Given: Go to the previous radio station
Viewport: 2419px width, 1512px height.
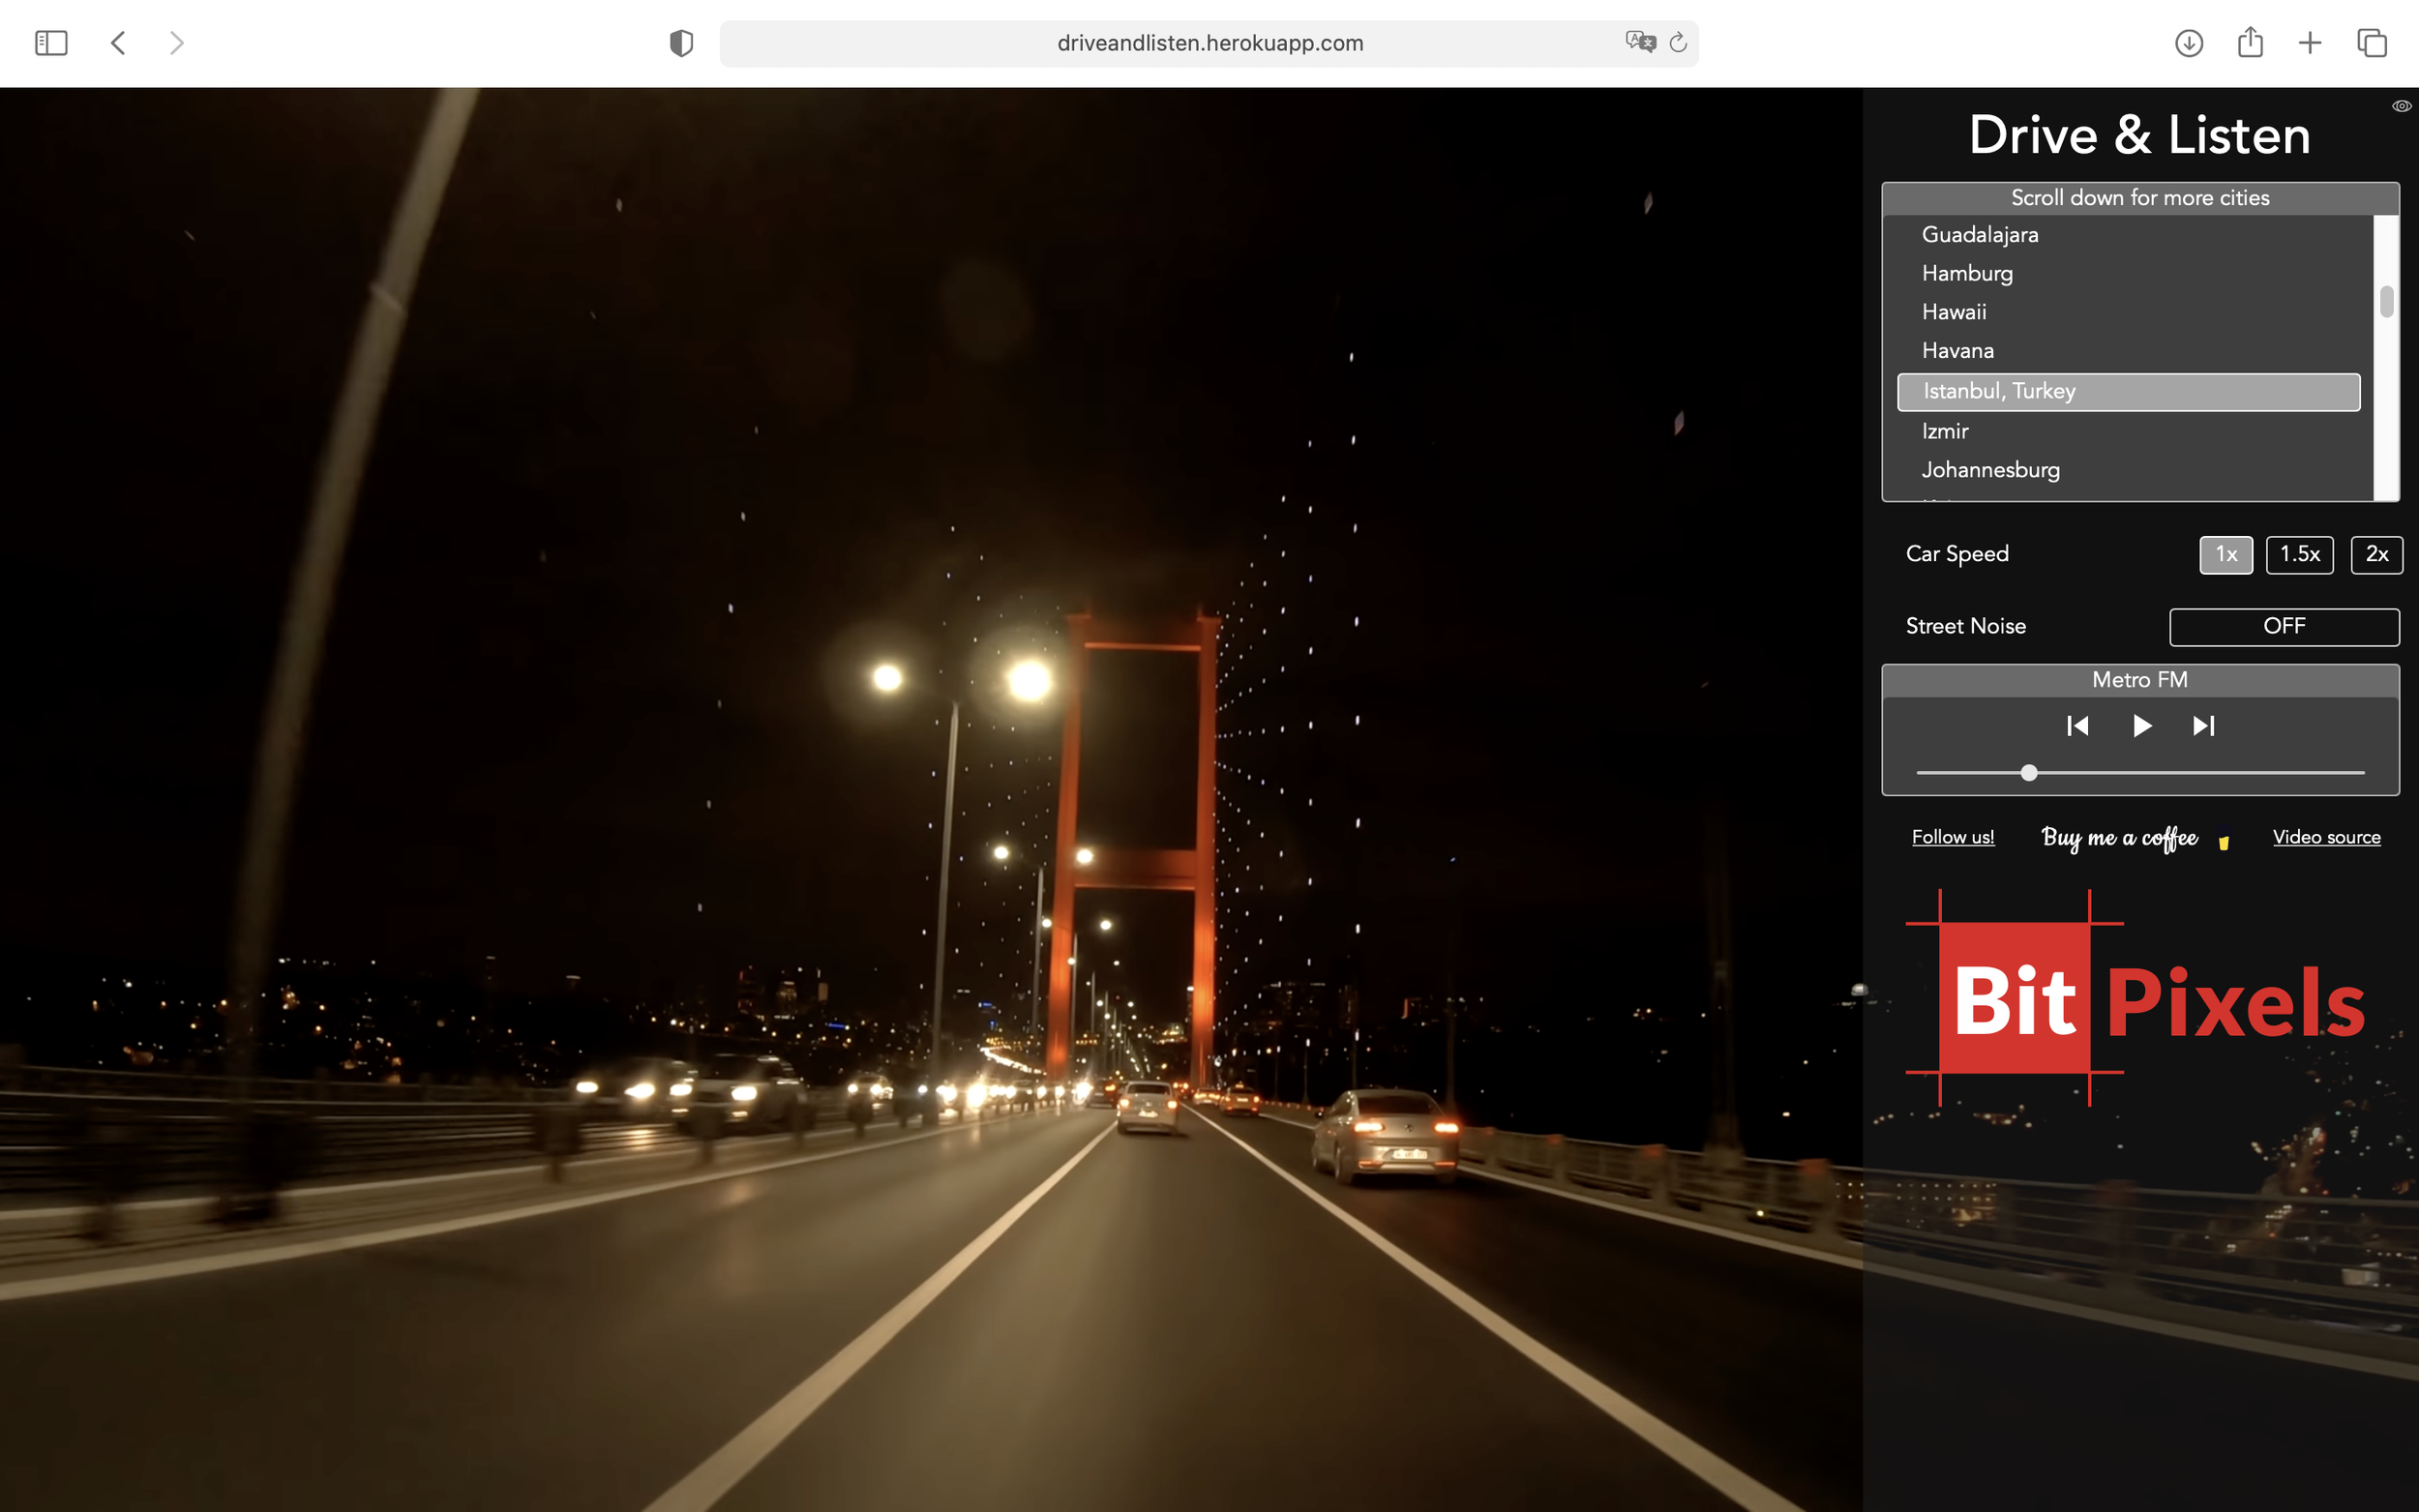Looking at the screenshot, I should pos(2077,726).
